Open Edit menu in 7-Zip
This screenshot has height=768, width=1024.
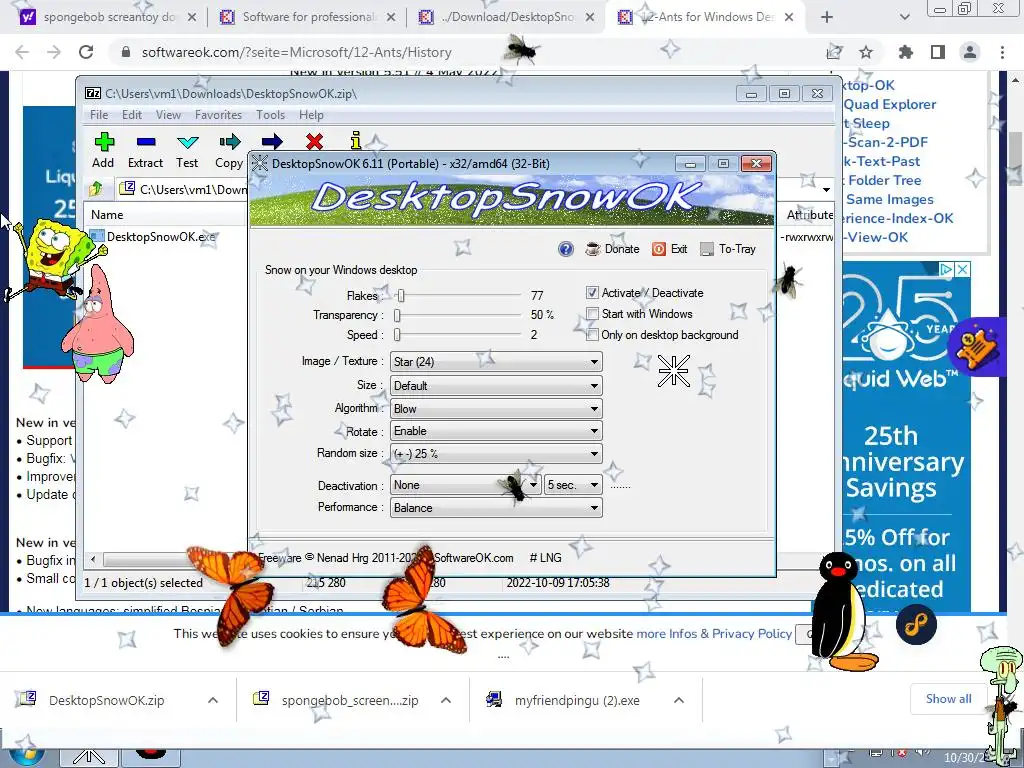tap(132, 115)
